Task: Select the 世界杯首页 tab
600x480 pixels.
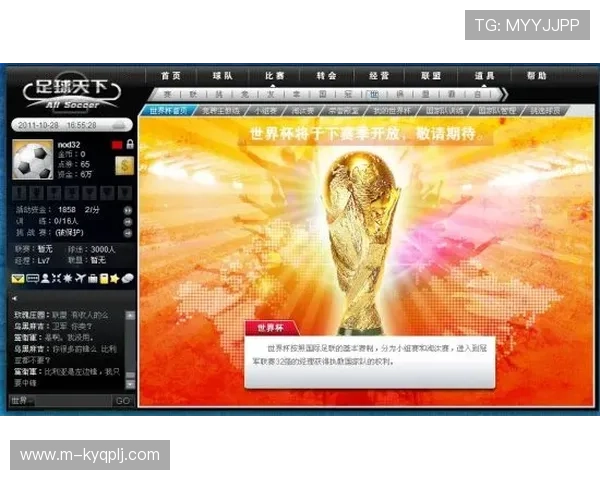Action: click(168, 111)
